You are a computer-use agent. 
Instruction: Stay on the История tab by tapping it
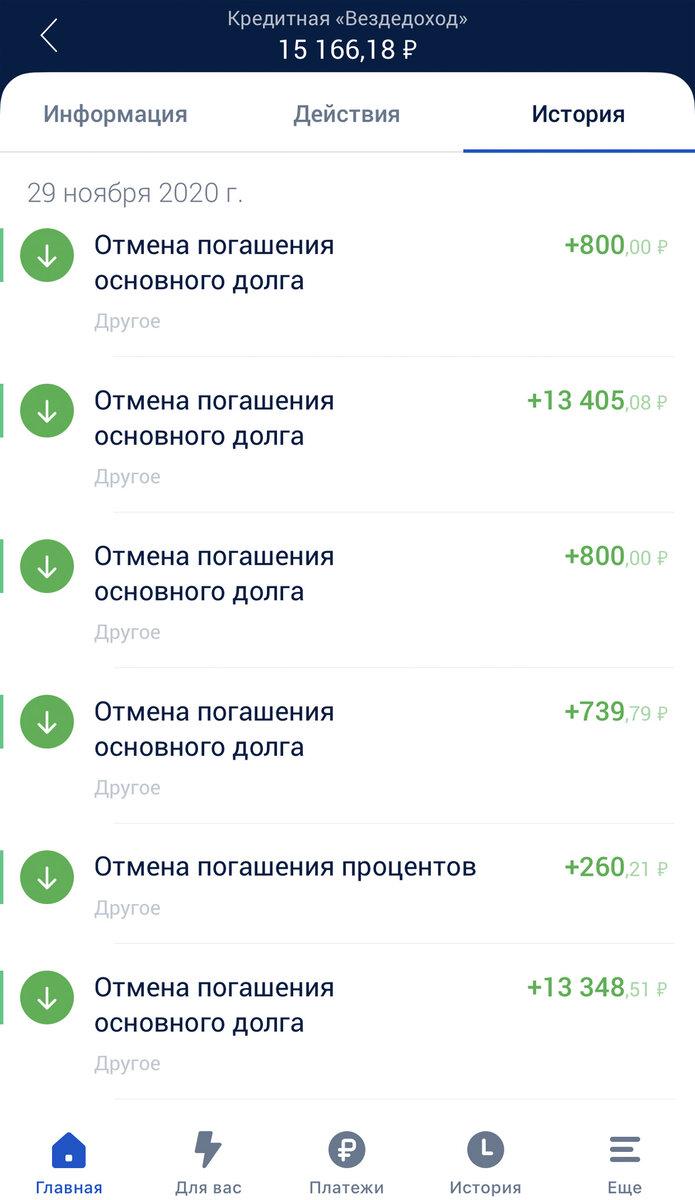coord(578,114)
